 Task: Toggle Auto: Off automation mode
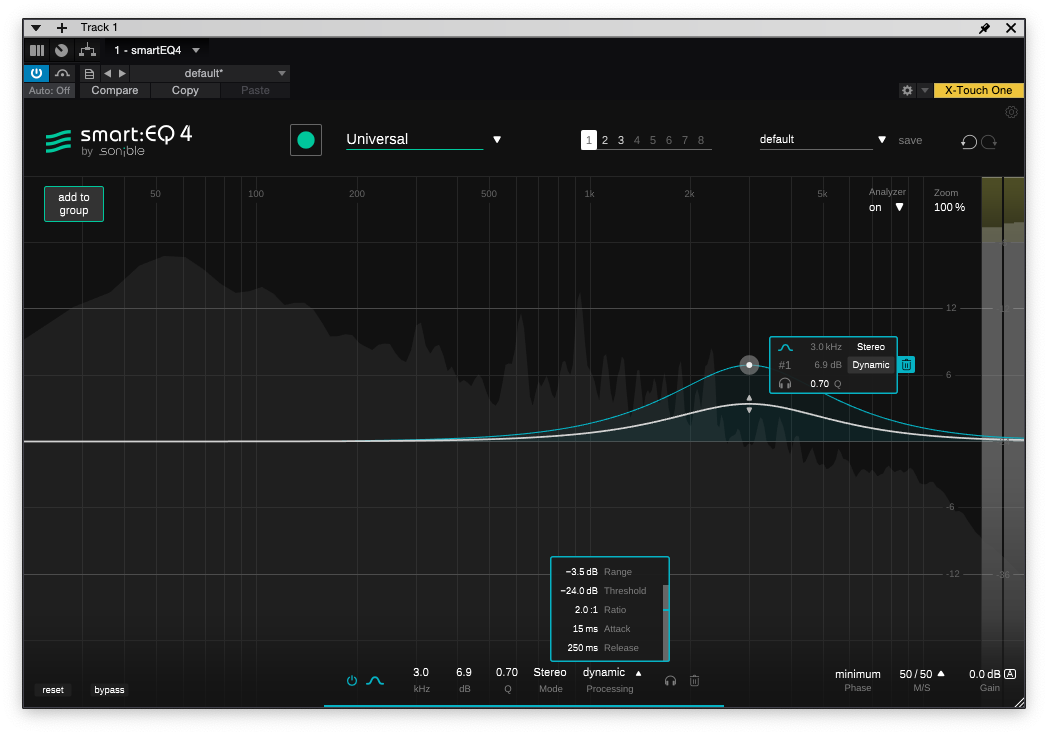click(49, 90)
